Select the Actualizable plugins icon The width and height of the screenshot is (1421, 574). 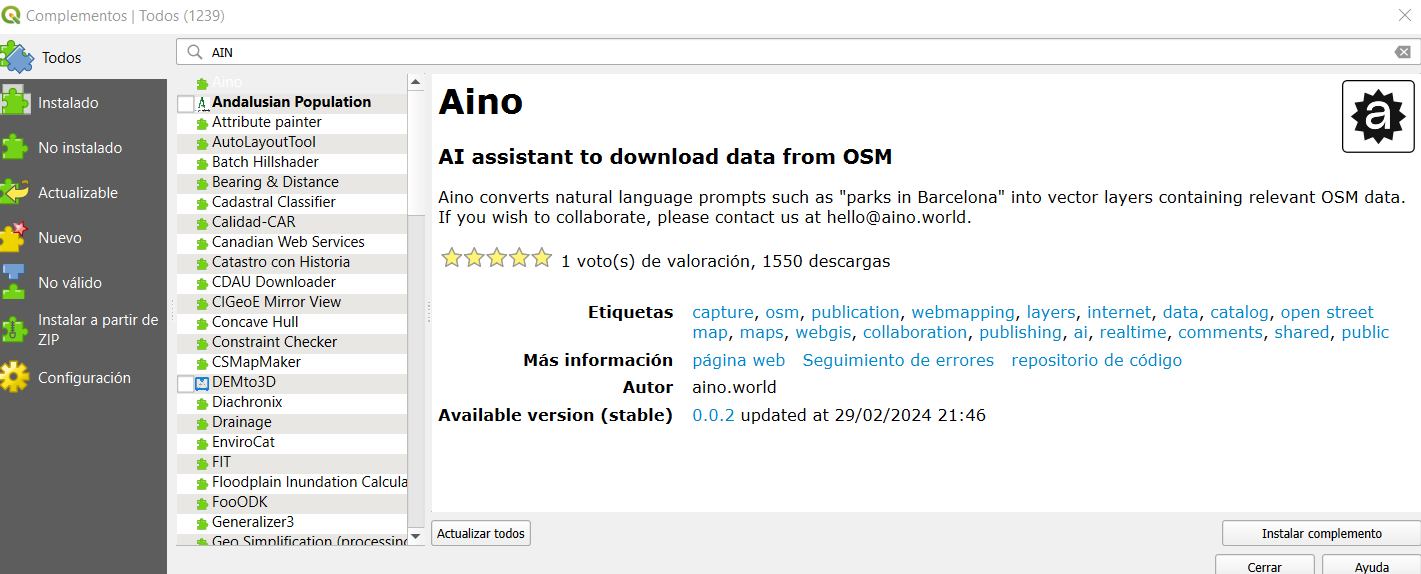coord(15,192)
